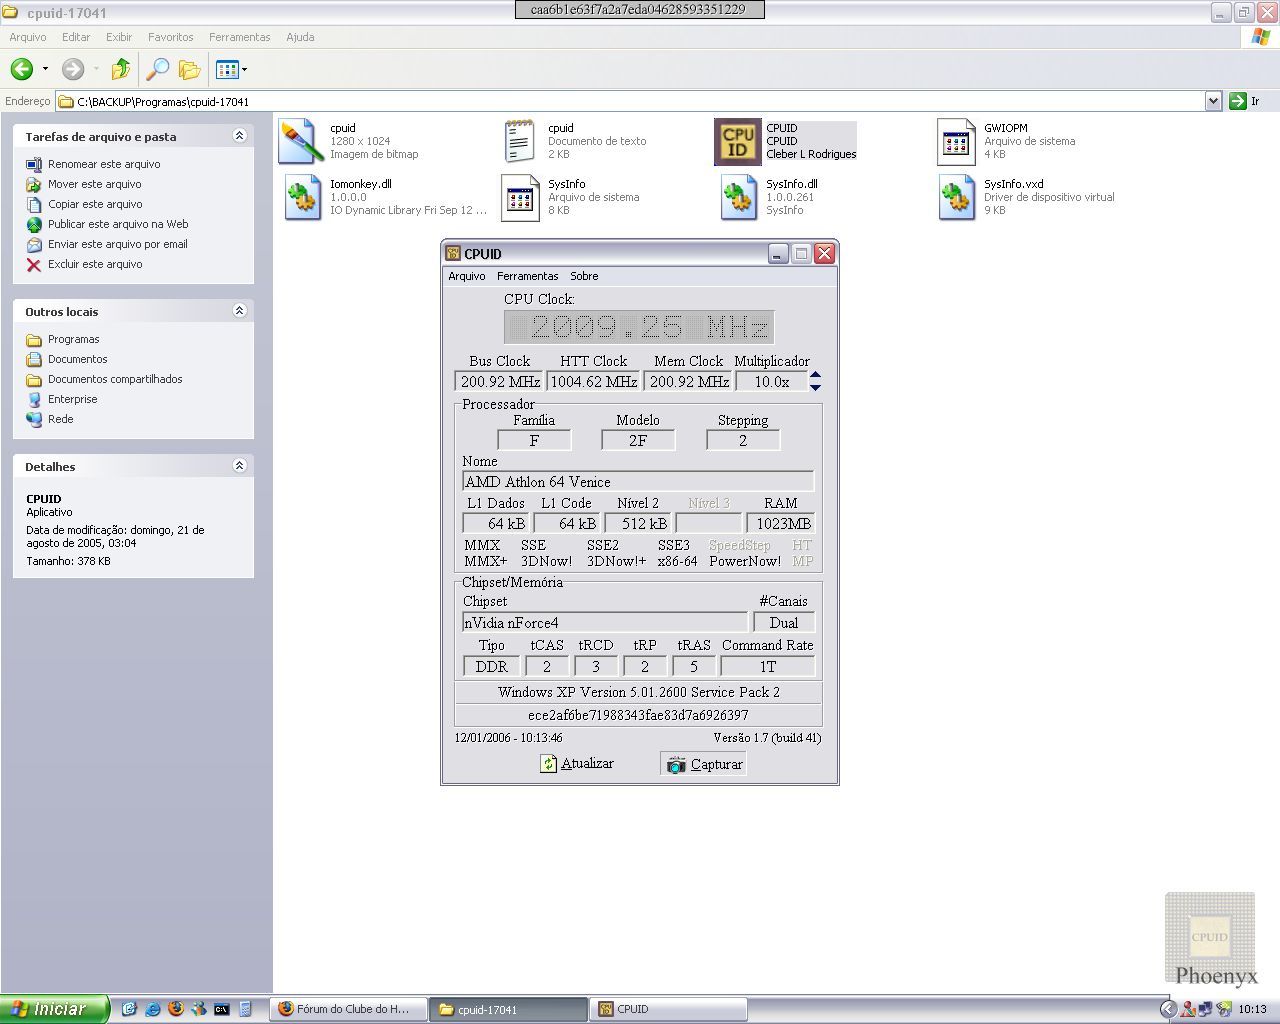Open the Ajuda menu
The width and height of the screenshot is (1280, 1024).
click(x=300, y=37)
